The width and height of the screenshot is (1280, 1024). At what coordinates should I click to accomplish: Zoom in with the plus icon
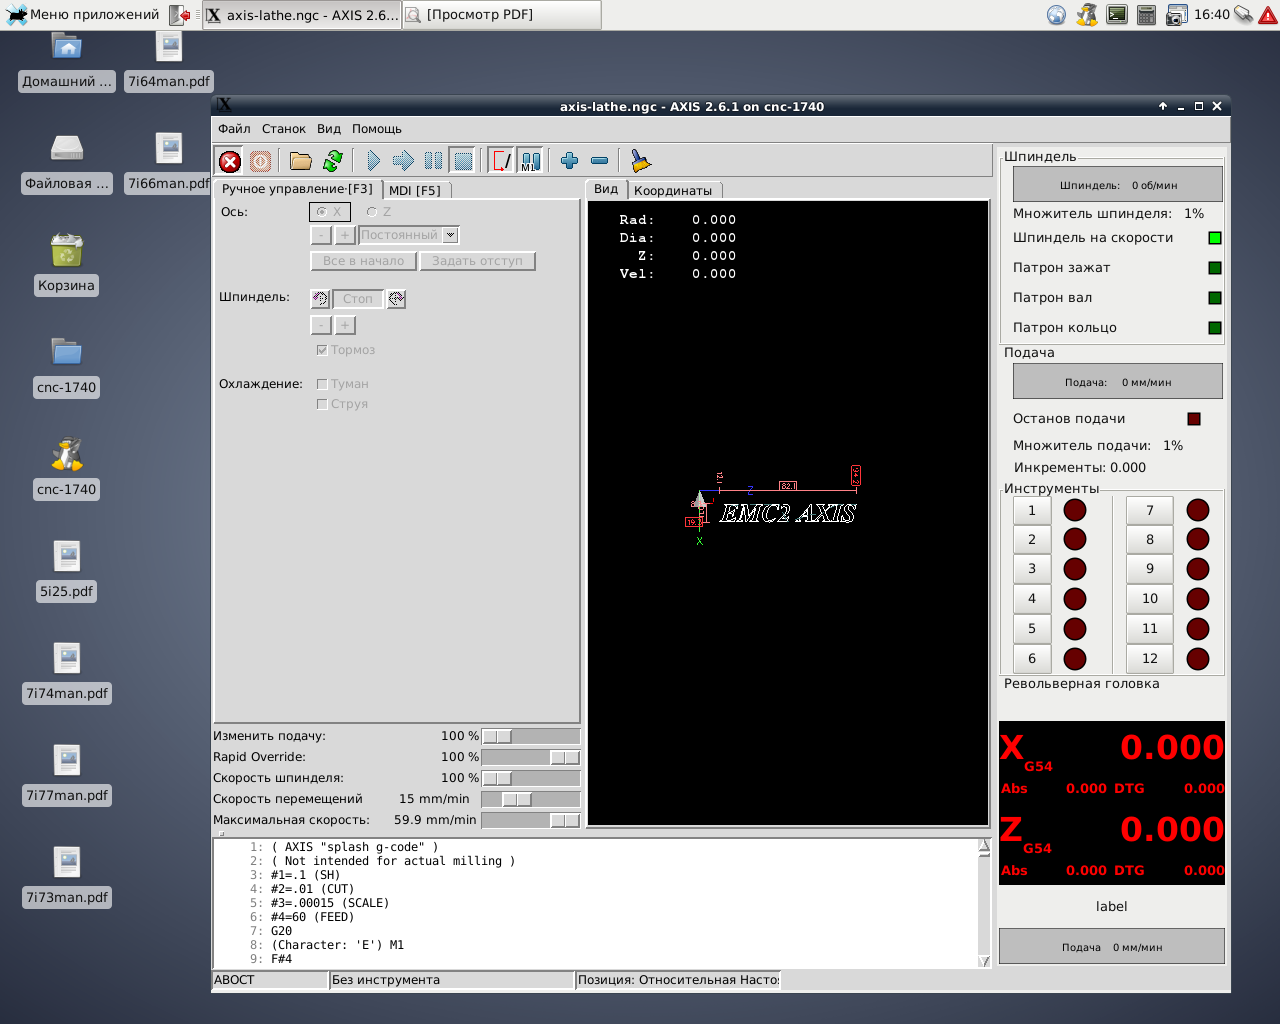pyautogui.click(x=569, y=161)
